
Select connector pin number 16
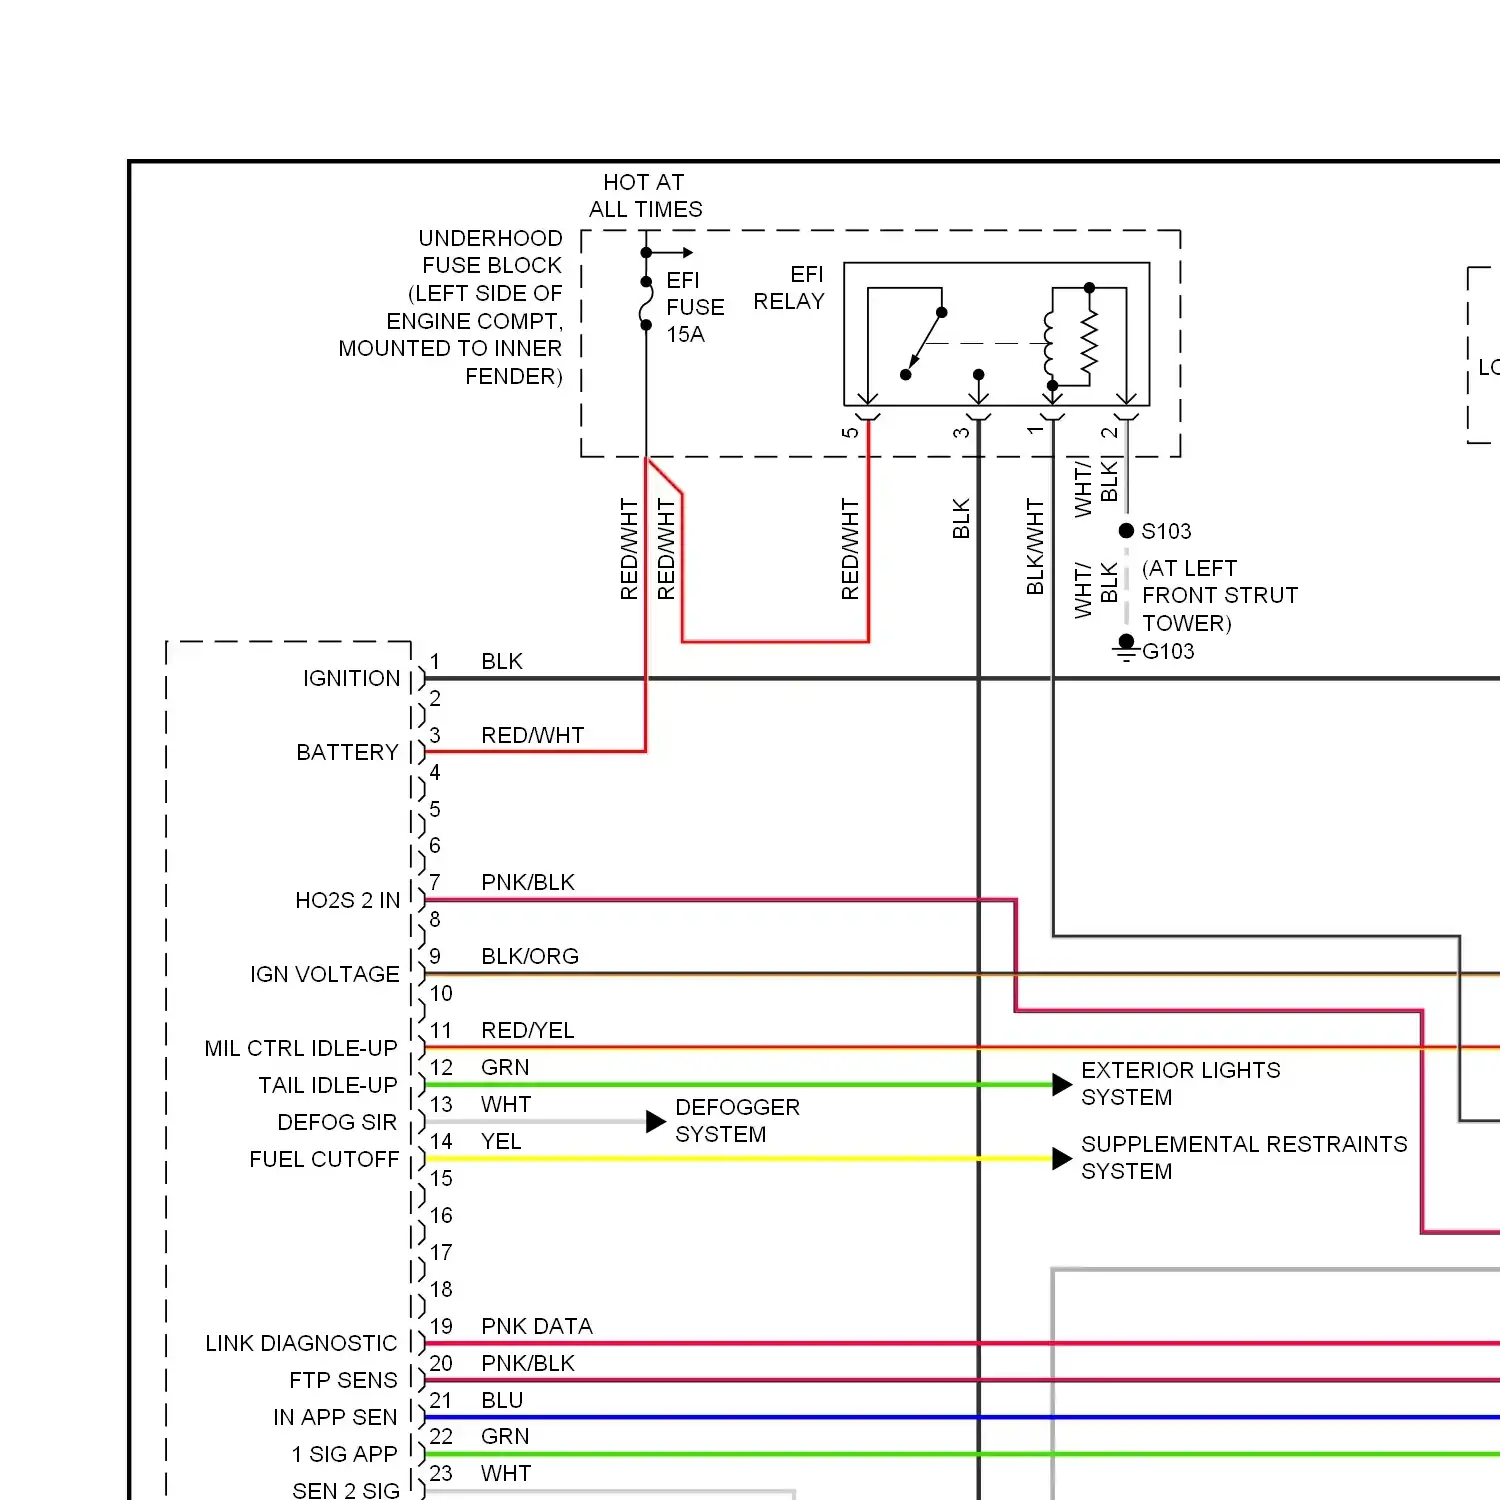pyautogui.click(x=441, y=1215)
